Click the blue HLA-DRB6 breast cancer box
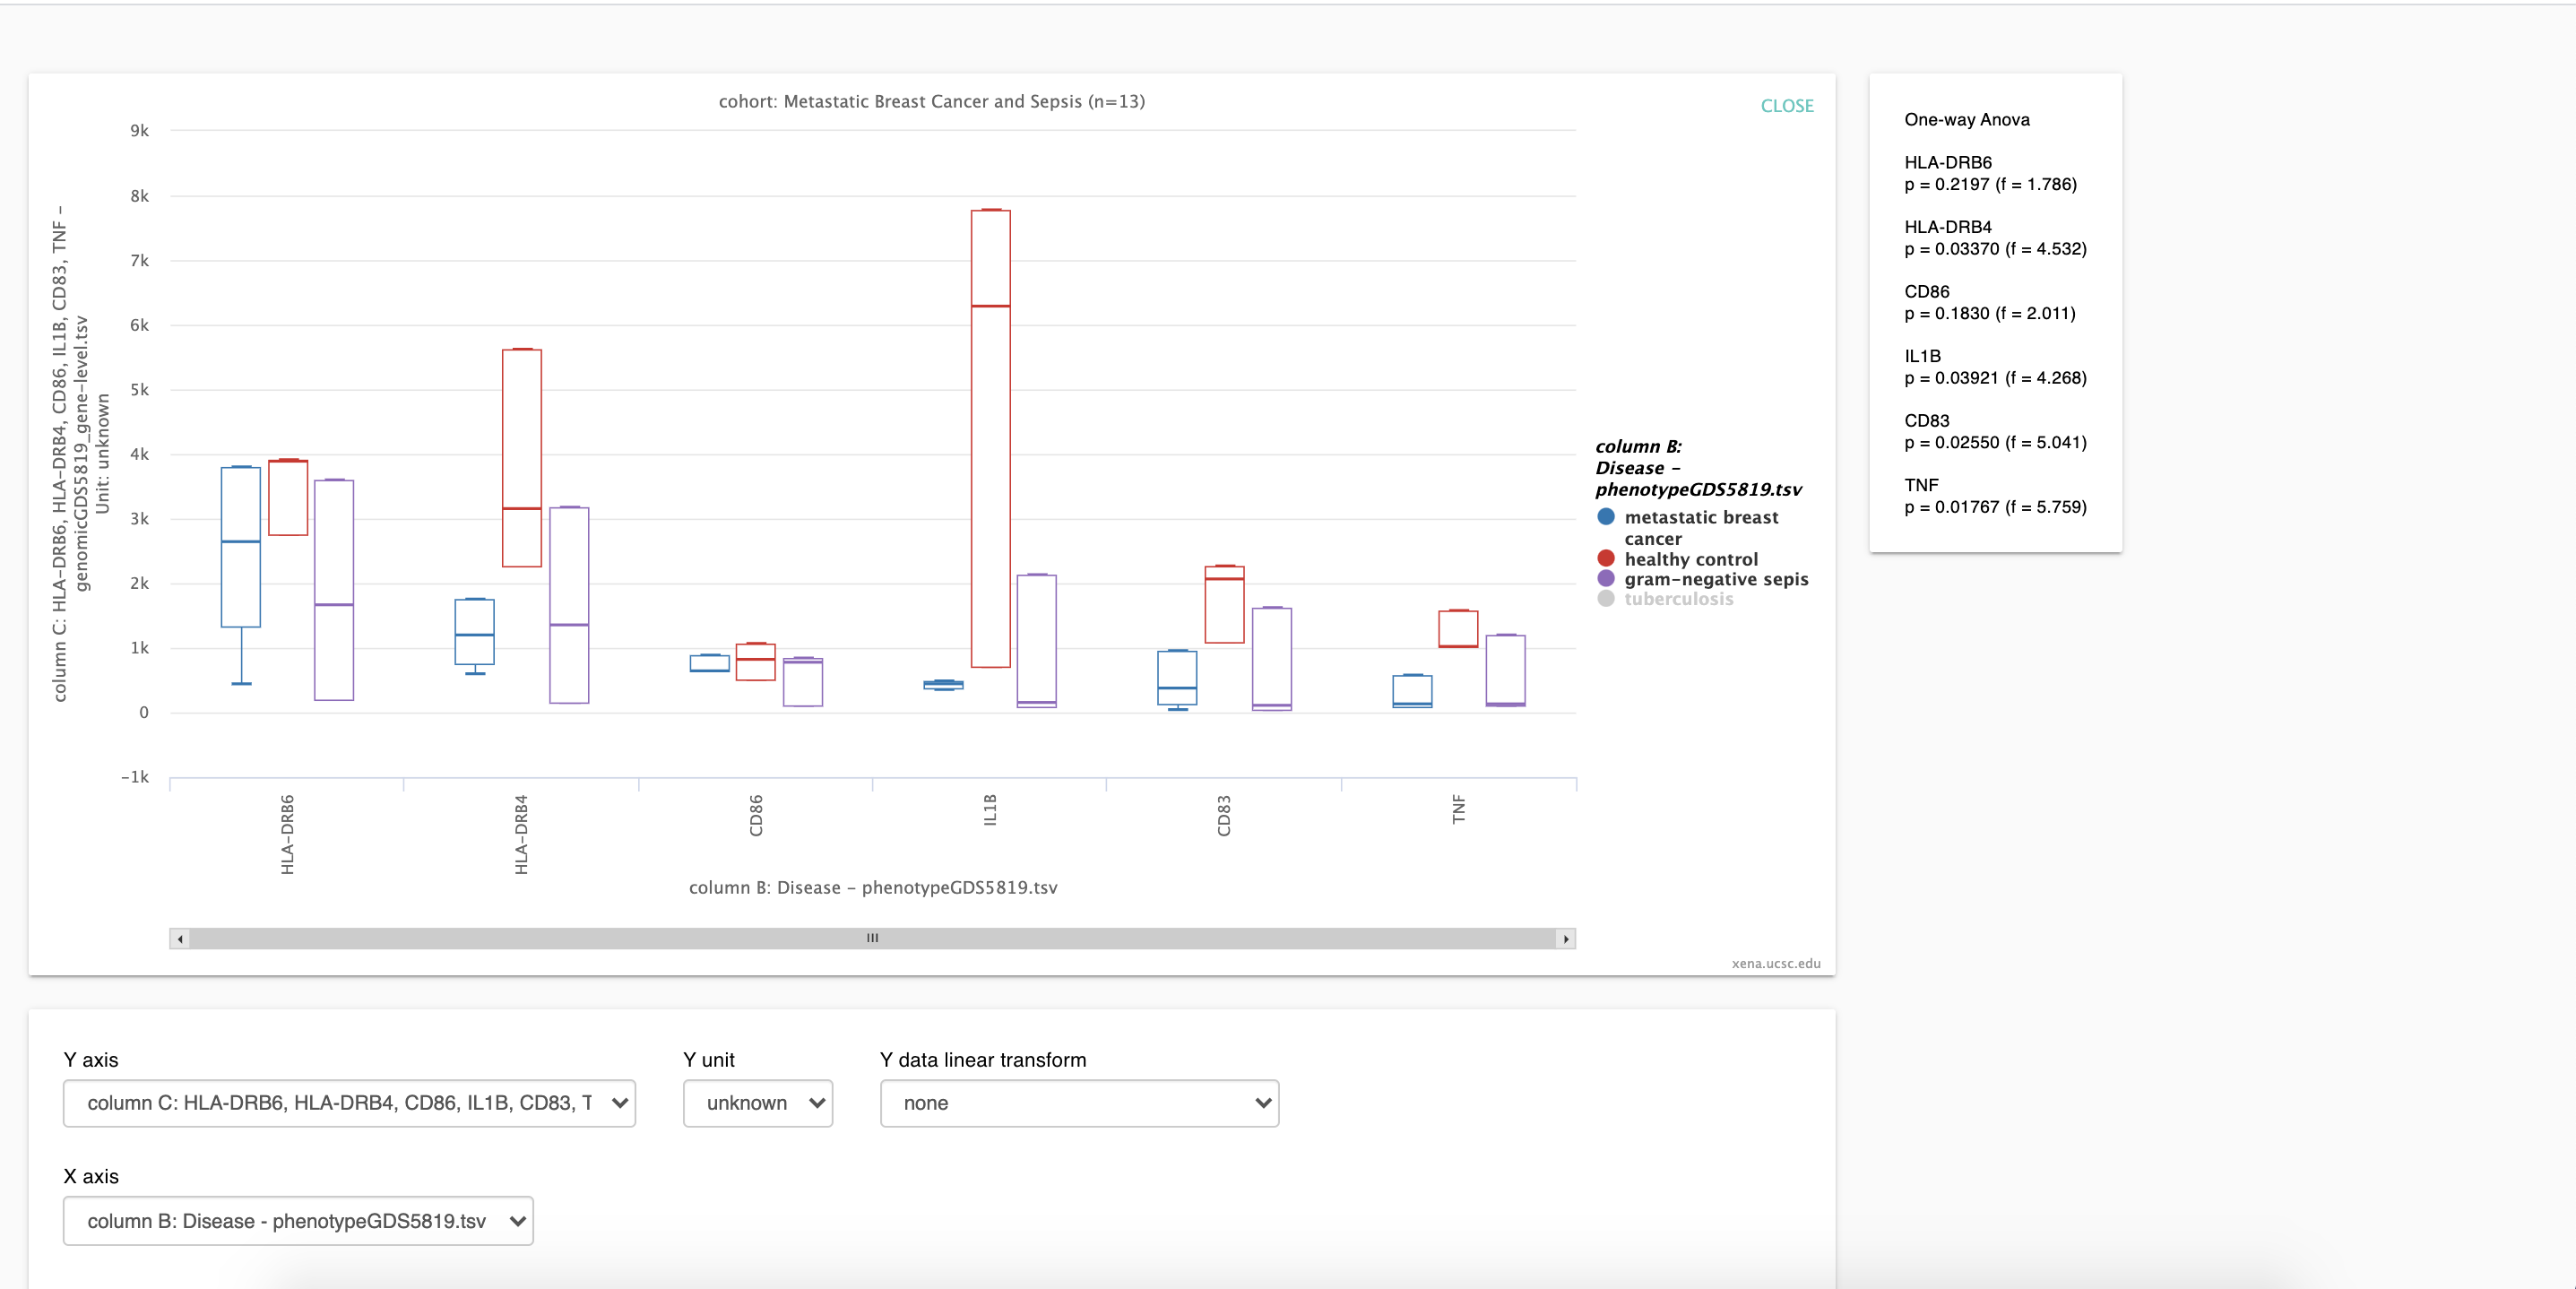The width and height of the screenshot is (2576, 1289). [x=241, y=547]
